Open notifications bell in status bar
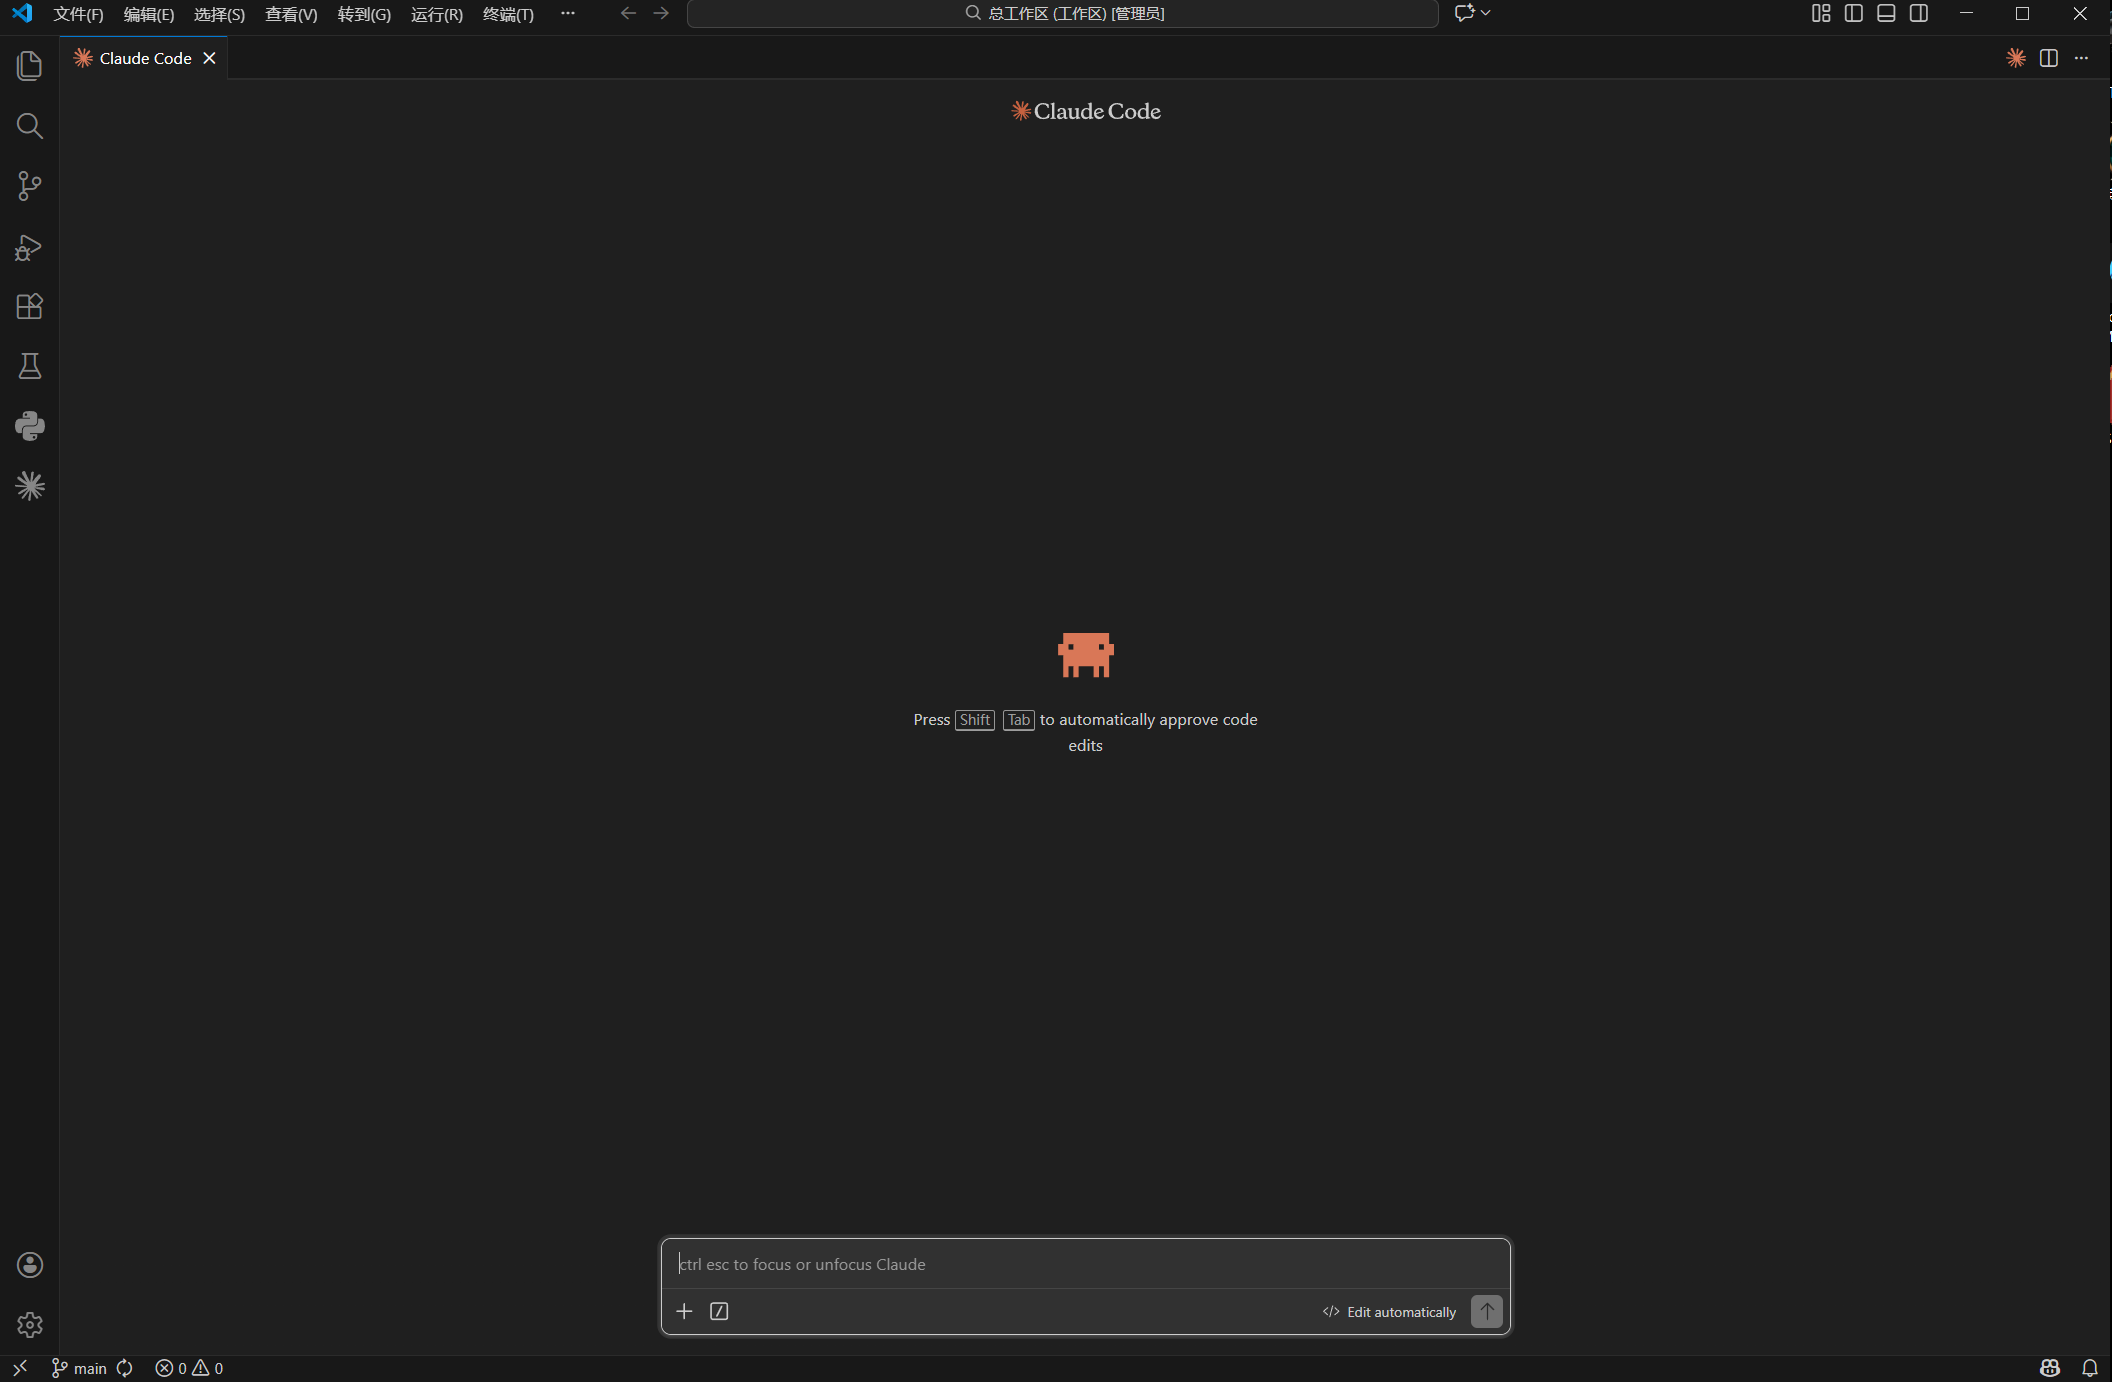Image resolution: width=2112 pixels, height=1382 pixels. pos(2090,1368)
